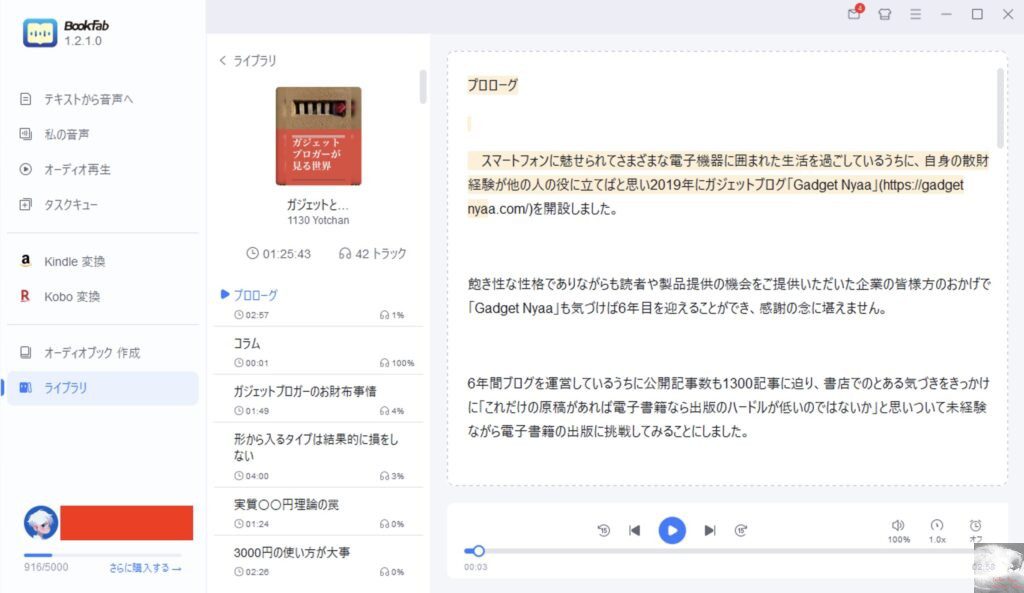Rewind 15 seconds icon
This screenshot has width=1024, height=593.
pos(603,530)
